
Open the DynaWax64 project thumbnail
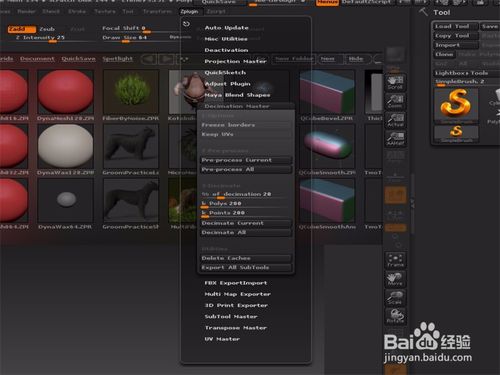[65, 200]
